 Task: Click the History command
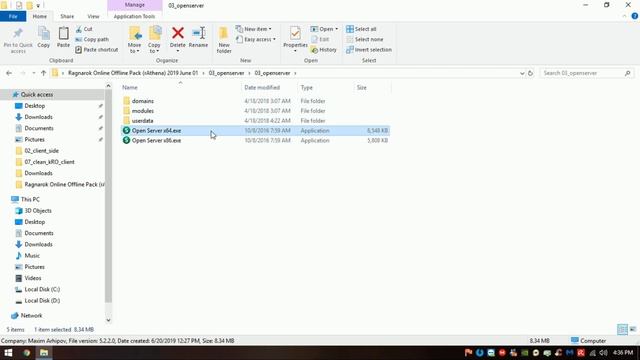pyautogui.click(x=324, y=49)
